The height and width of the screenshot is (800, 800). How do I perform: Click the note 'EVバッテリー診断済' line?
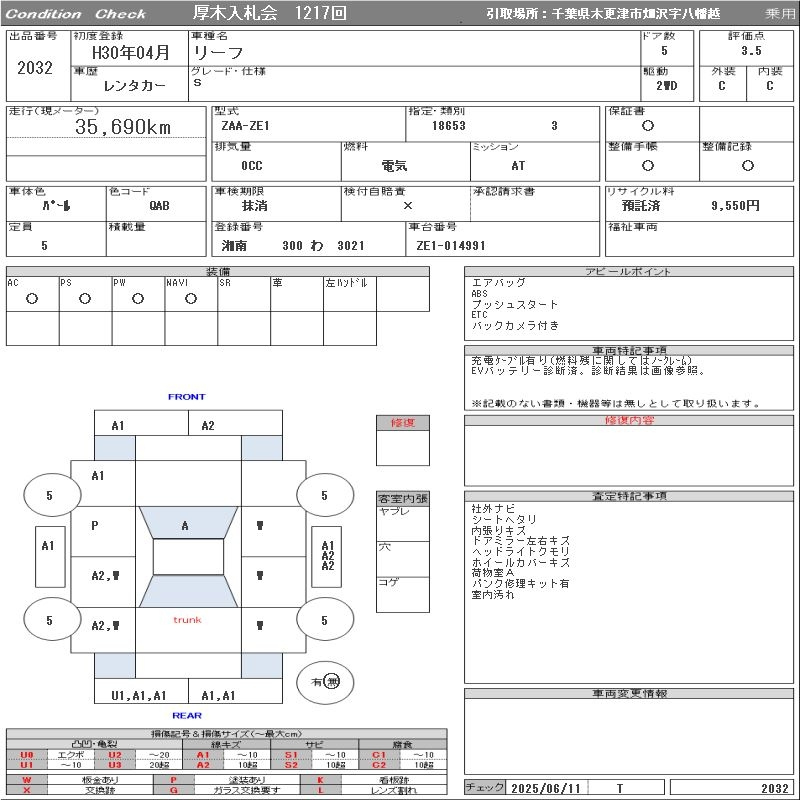588,371
